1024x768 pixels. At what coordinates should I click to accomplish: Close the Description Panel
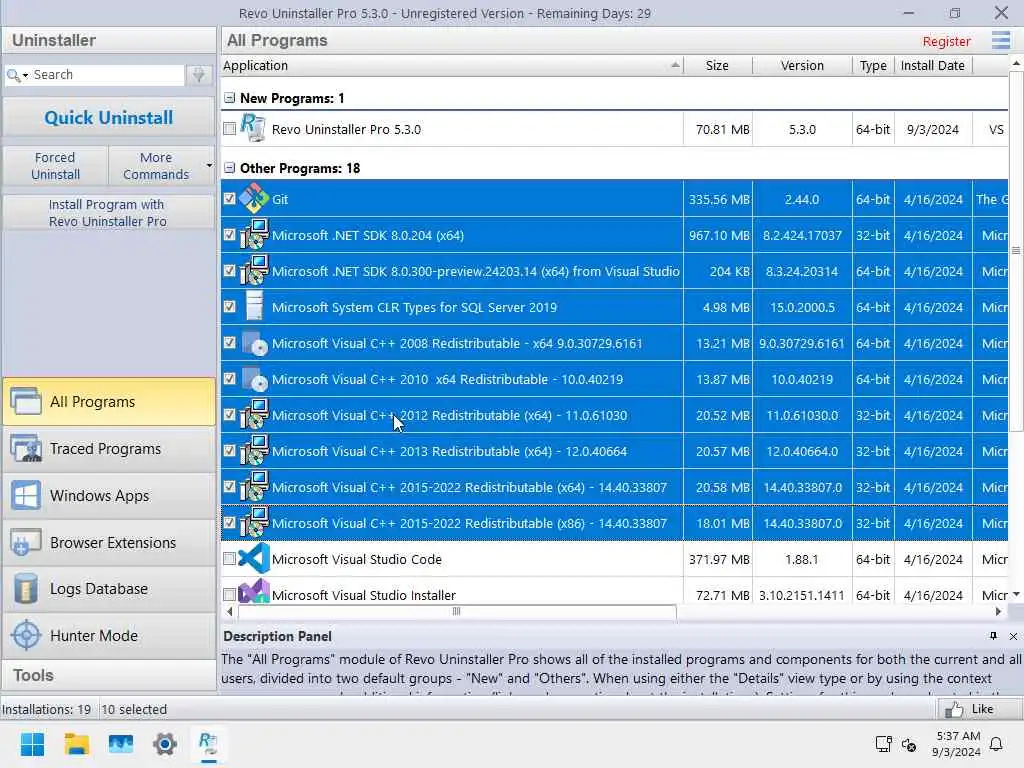click(1013, 636)
